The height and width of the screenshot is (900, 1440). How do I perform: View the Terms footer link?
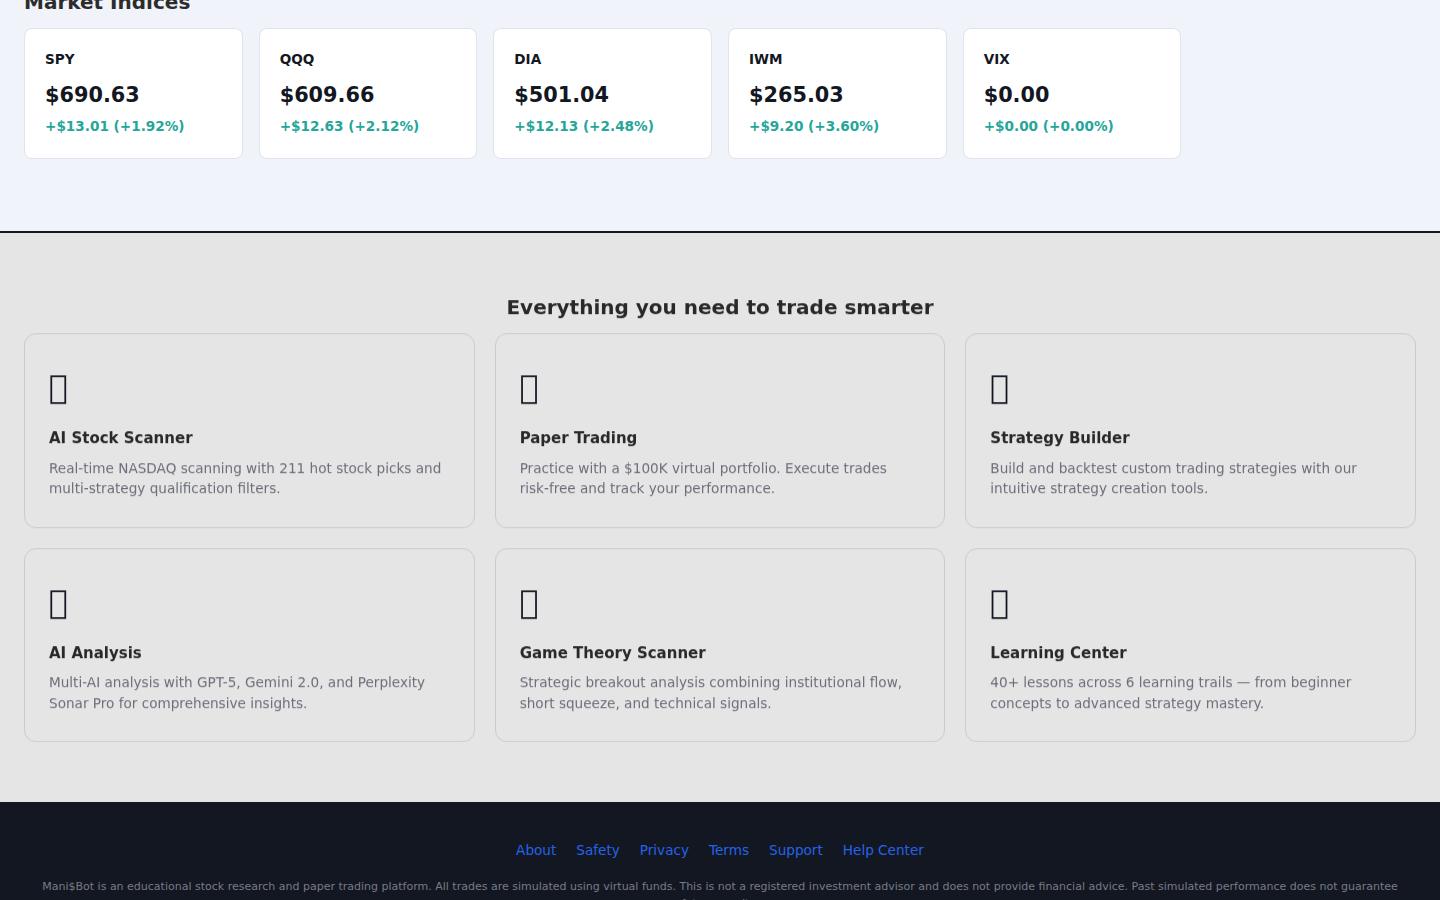[728, 850]
